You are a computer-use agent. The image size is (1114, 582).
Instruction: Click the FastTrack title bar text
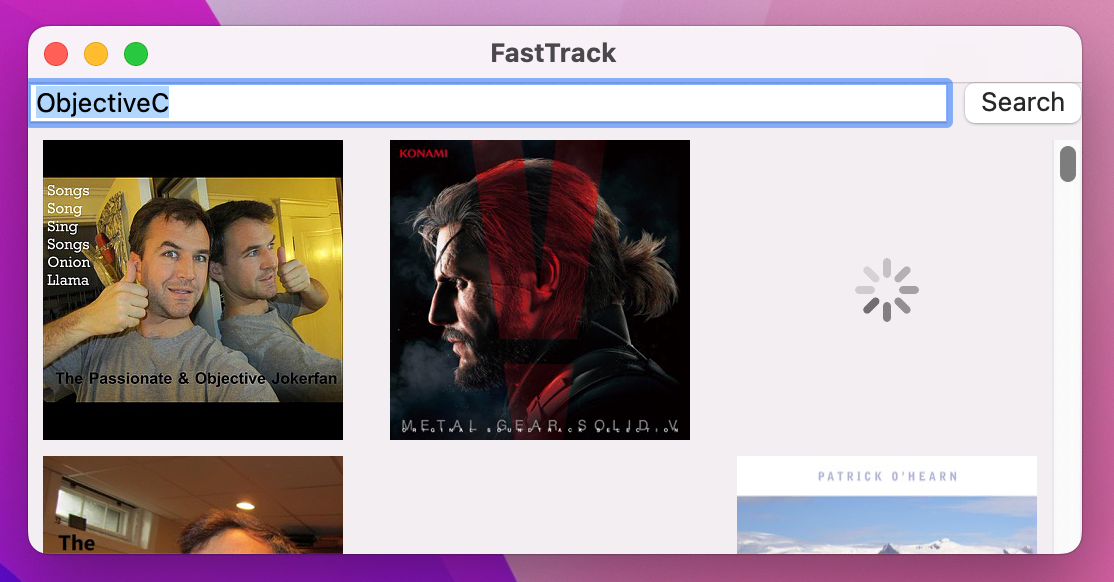click(552, 53)
